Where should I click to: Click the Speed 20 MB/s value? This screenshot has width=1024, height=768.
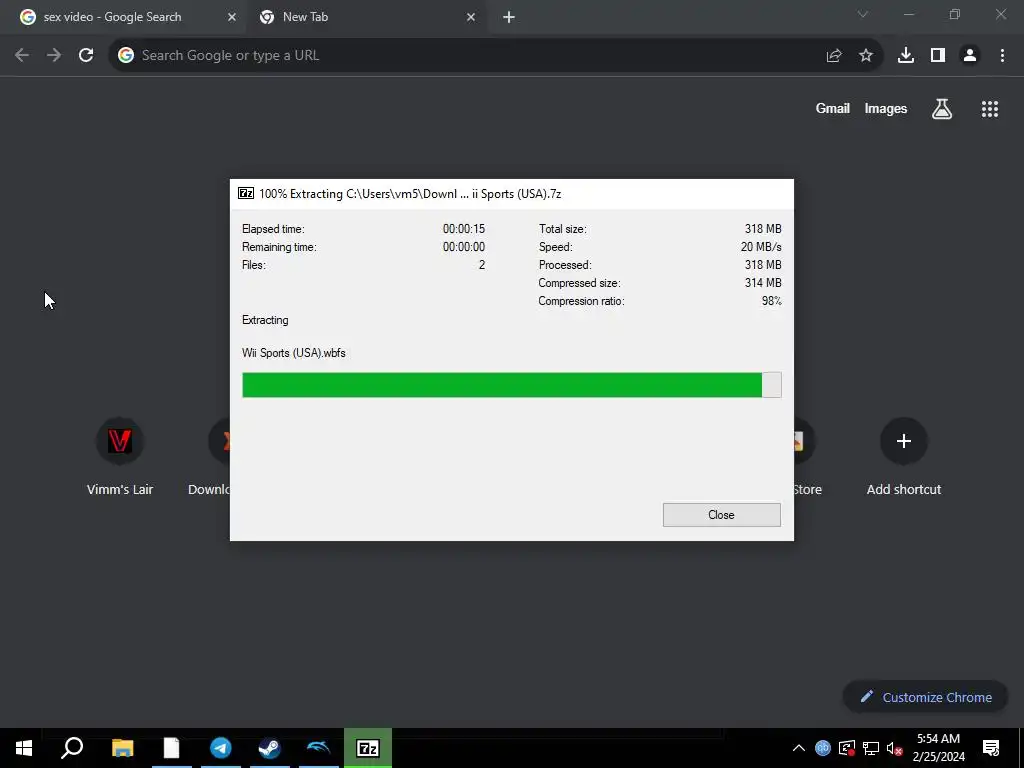(x=761, y=247)
